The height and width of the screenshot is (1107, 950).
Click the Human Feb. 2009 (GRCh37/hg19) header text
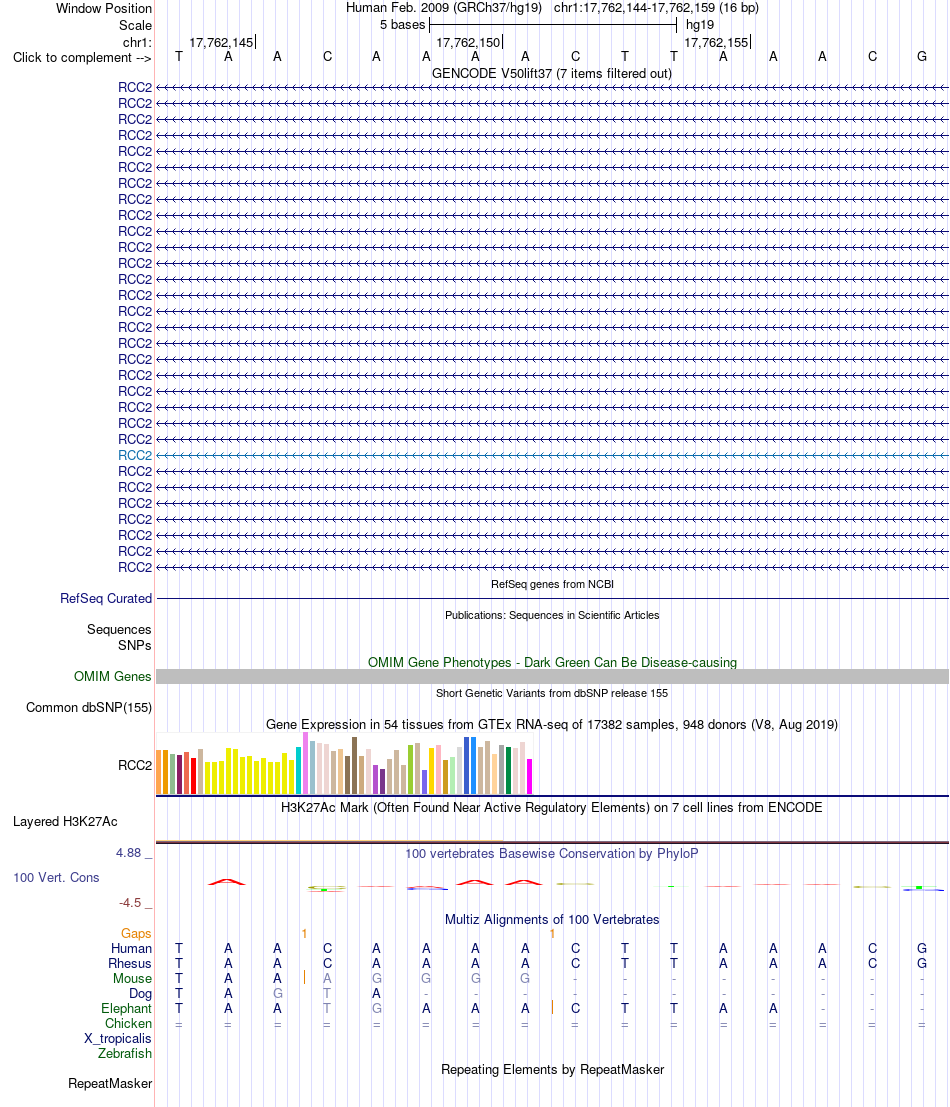pyautogui.click(x=443, y=8)
